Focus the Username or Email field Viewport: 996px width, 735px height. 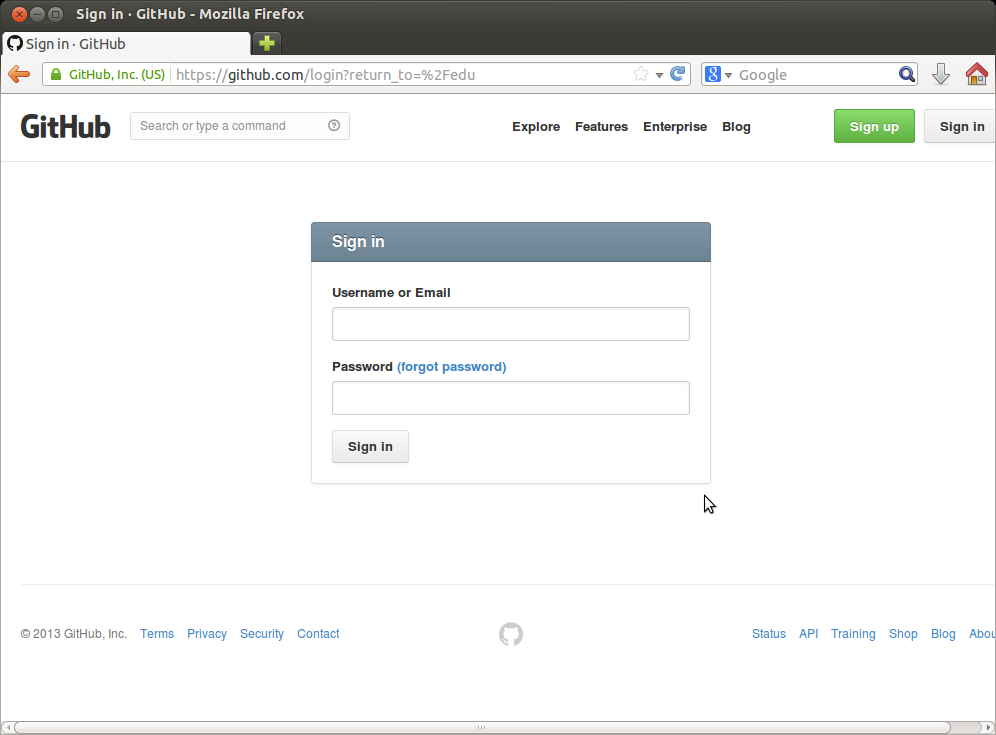(x=511, y=324)
